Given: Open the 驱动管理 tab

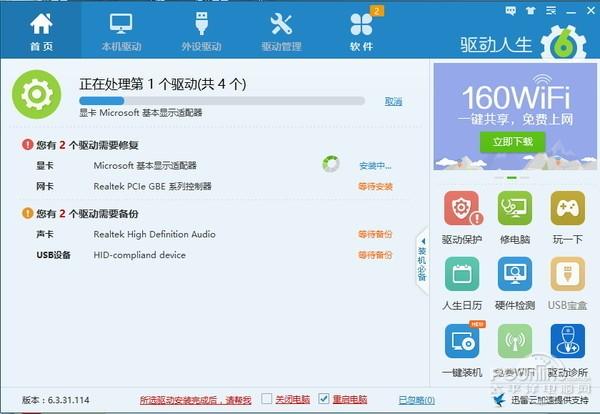Looking at the screenshot, I should pos(281,31).
